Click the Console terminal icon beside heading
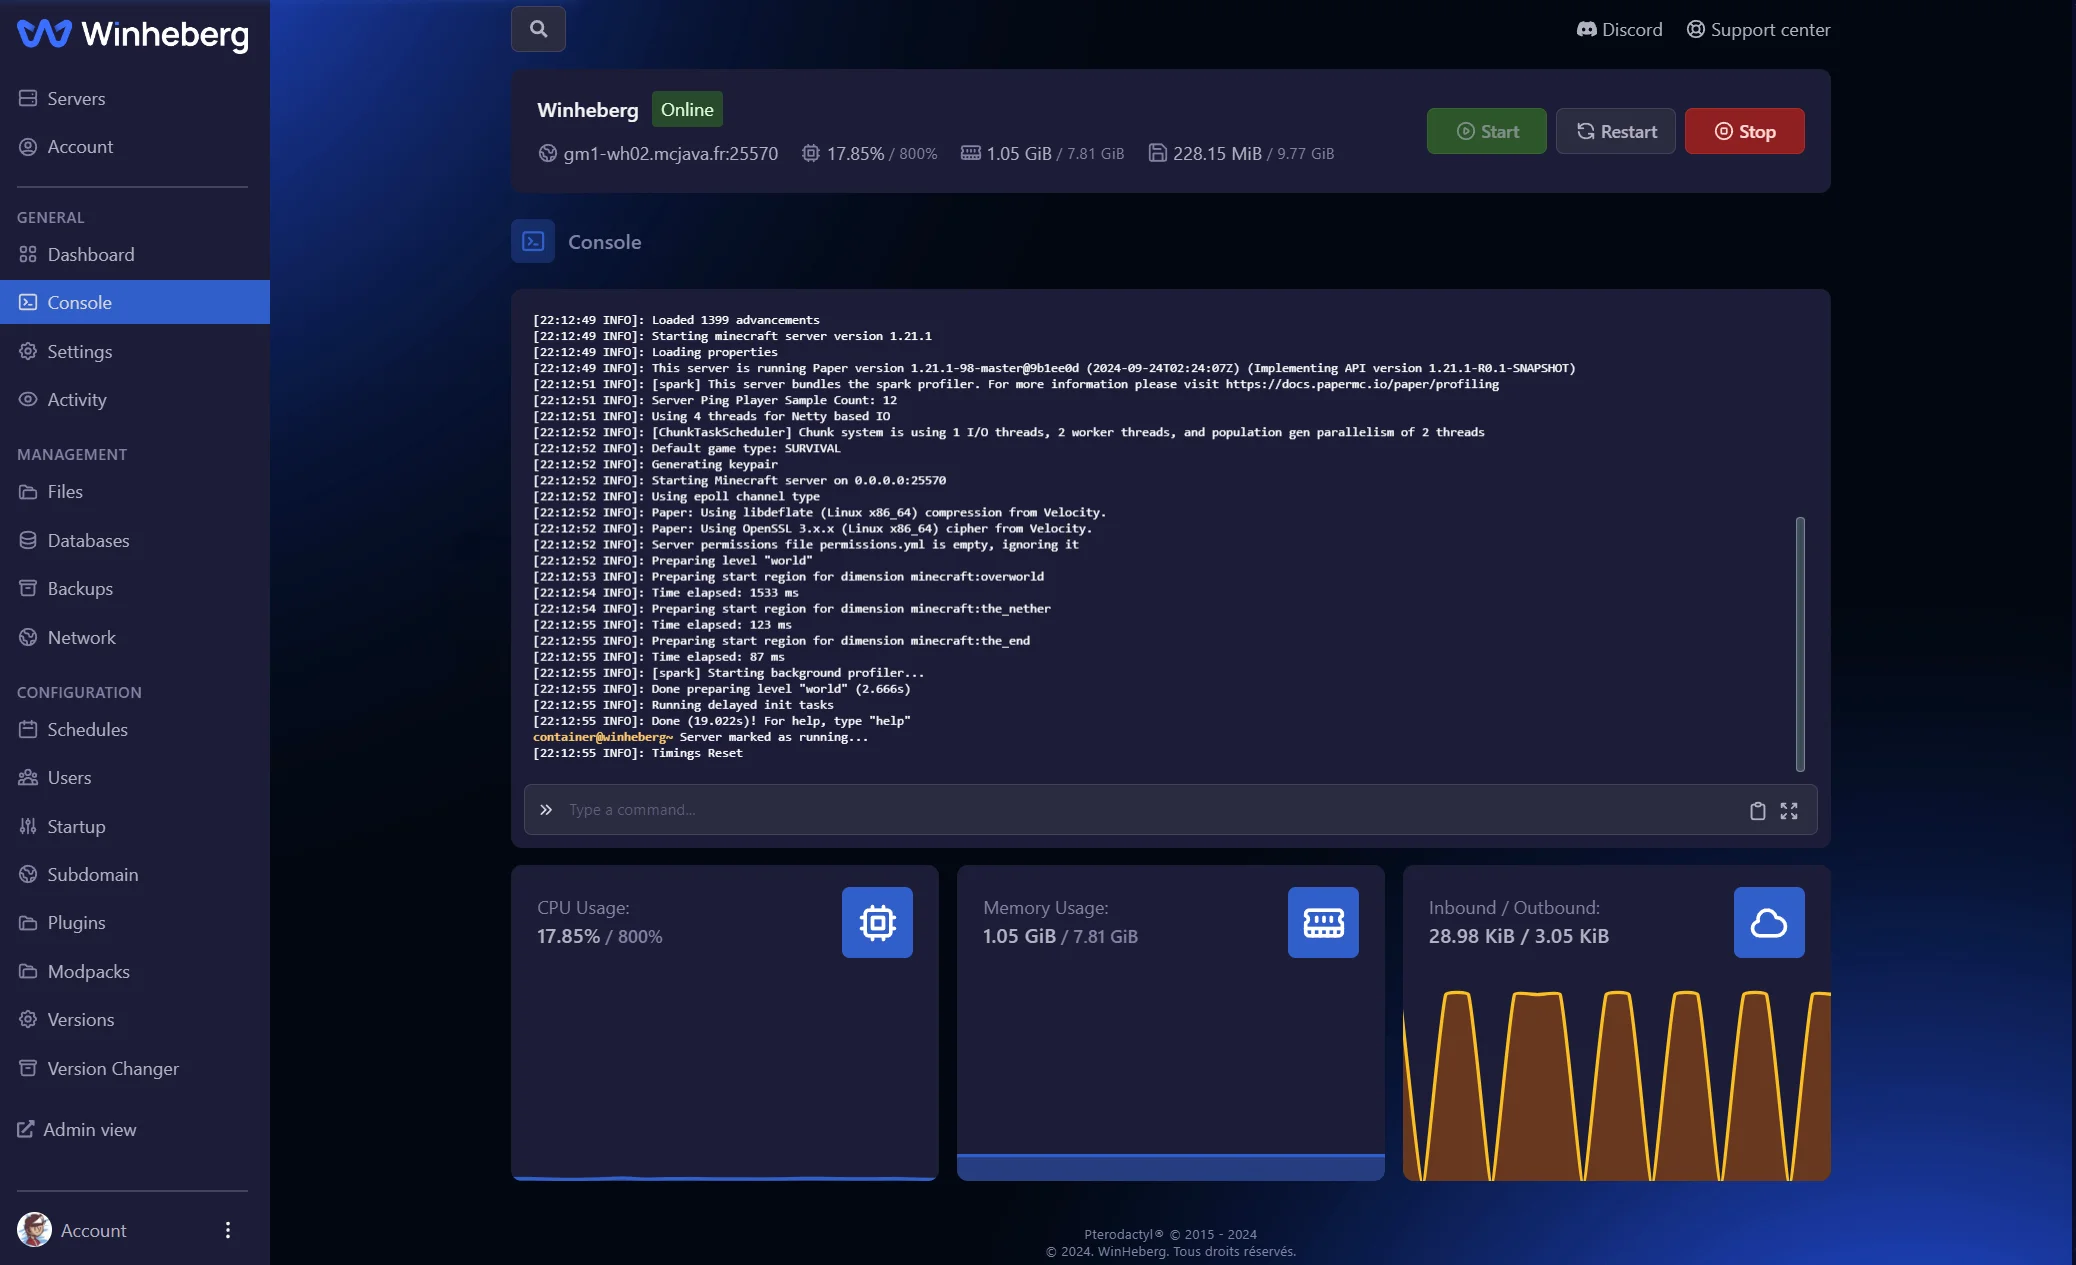Viewport: 2076px width, 1265px height. pos(533,242)
